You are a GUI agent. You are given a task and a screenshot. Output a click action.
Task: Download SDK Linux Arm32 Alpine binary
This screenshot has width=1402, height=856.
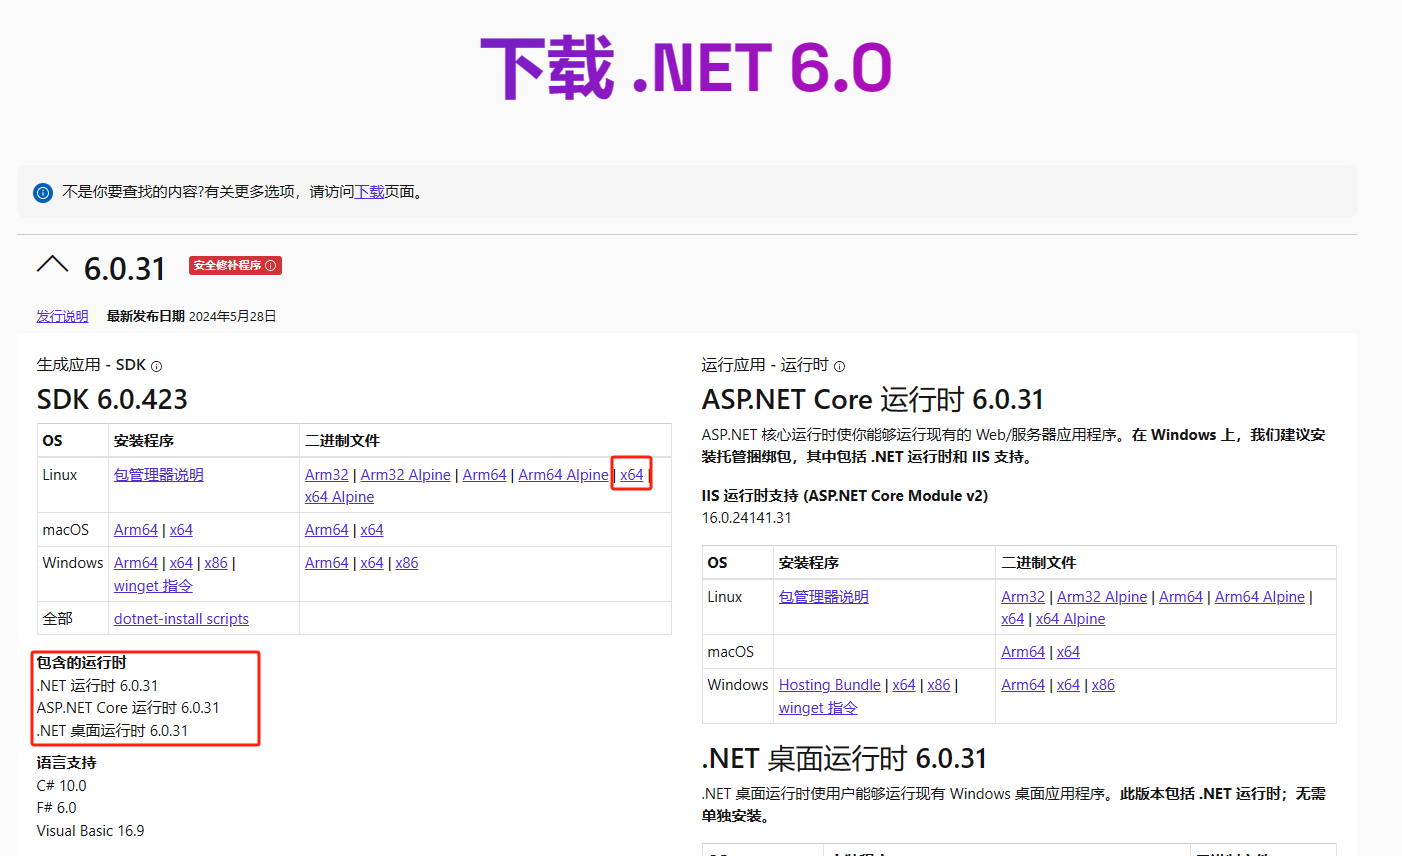(x=405, y=475)
